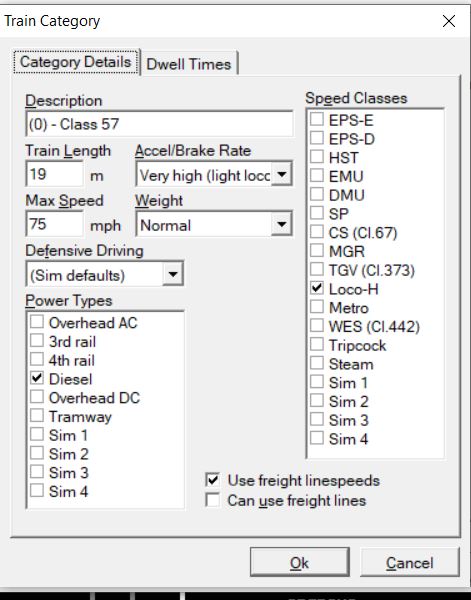Switch to the Dwell Times tab
Viewport: 471px width, 600px height.
[x=189, y=64]
